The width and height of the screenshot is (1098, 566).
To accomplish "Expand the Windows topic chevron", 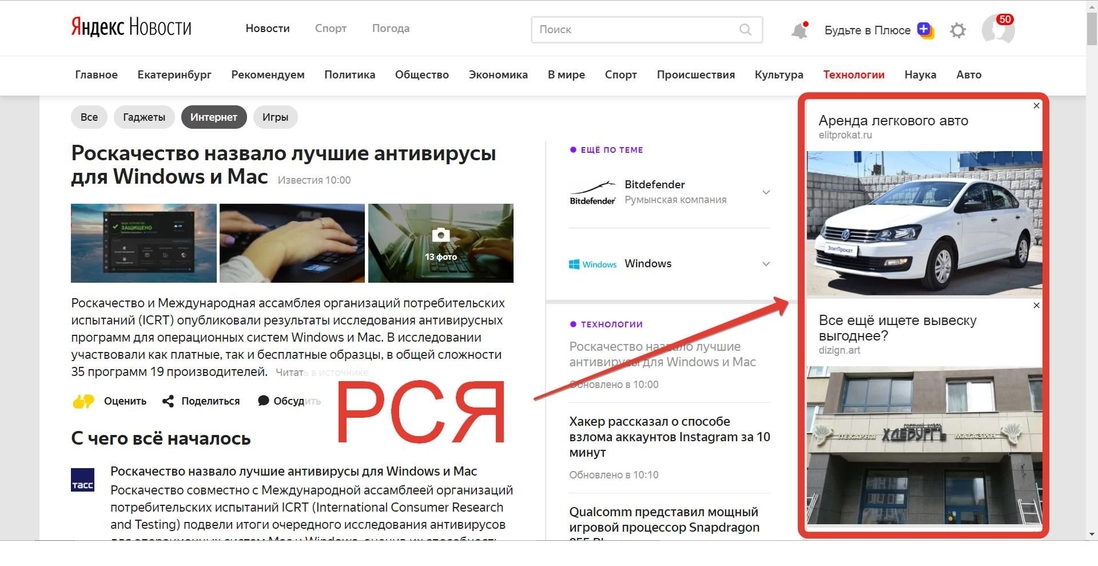I will click(765, 264).
